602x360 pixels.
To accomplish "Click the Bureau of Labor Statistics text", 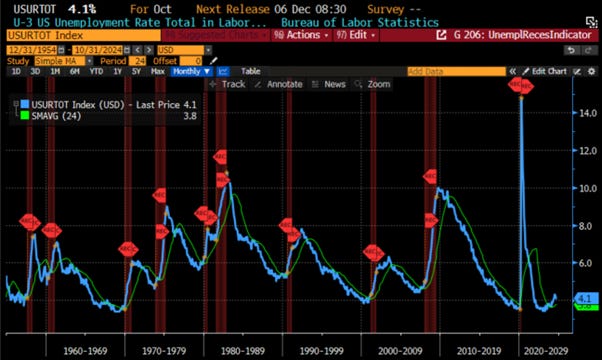I will [x=360, y=23].
